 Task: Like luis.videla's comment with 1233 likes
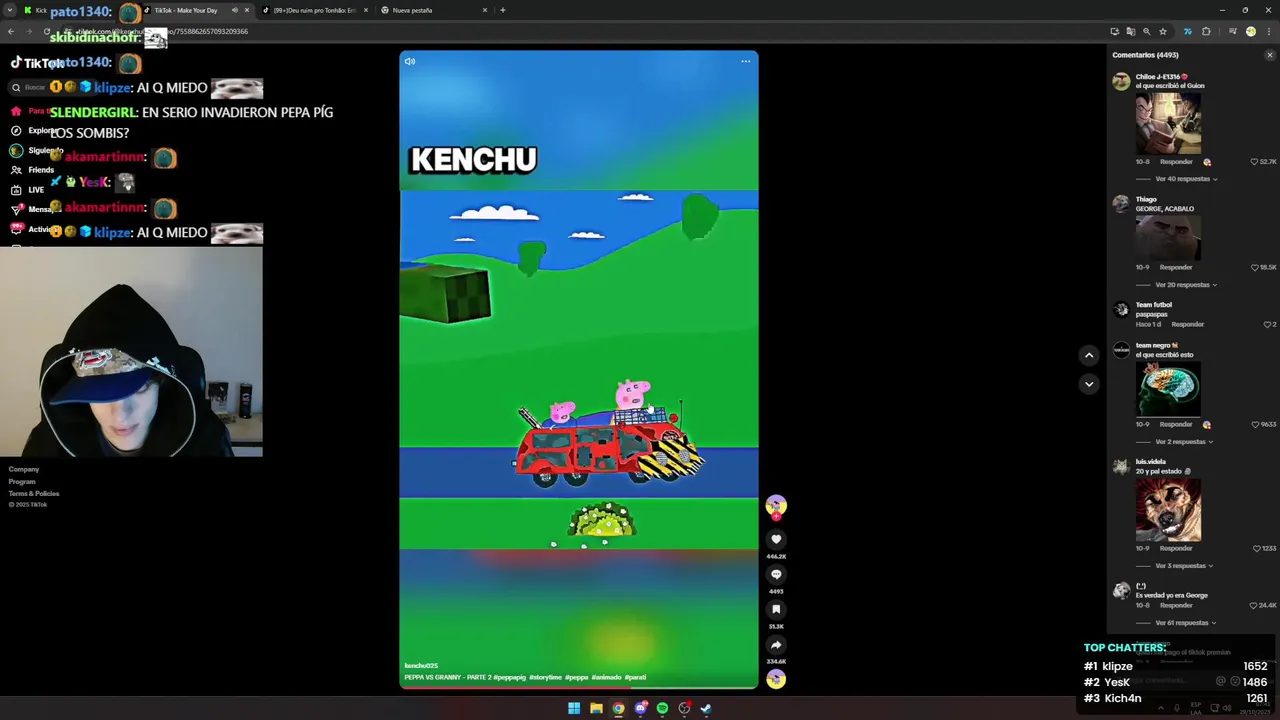point(1257,549)
